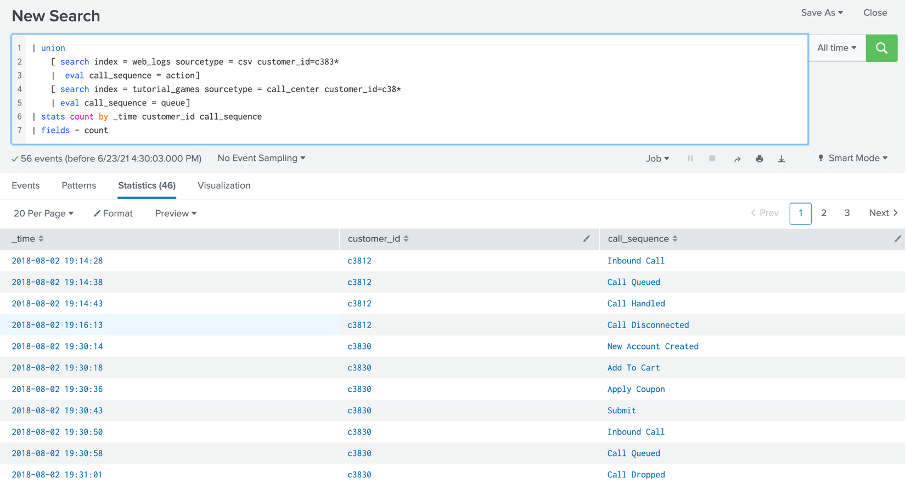The height and width of the screenshot is (484, 906).
Task: Sort by the call_sequence column header
Action: coord(642,239)
